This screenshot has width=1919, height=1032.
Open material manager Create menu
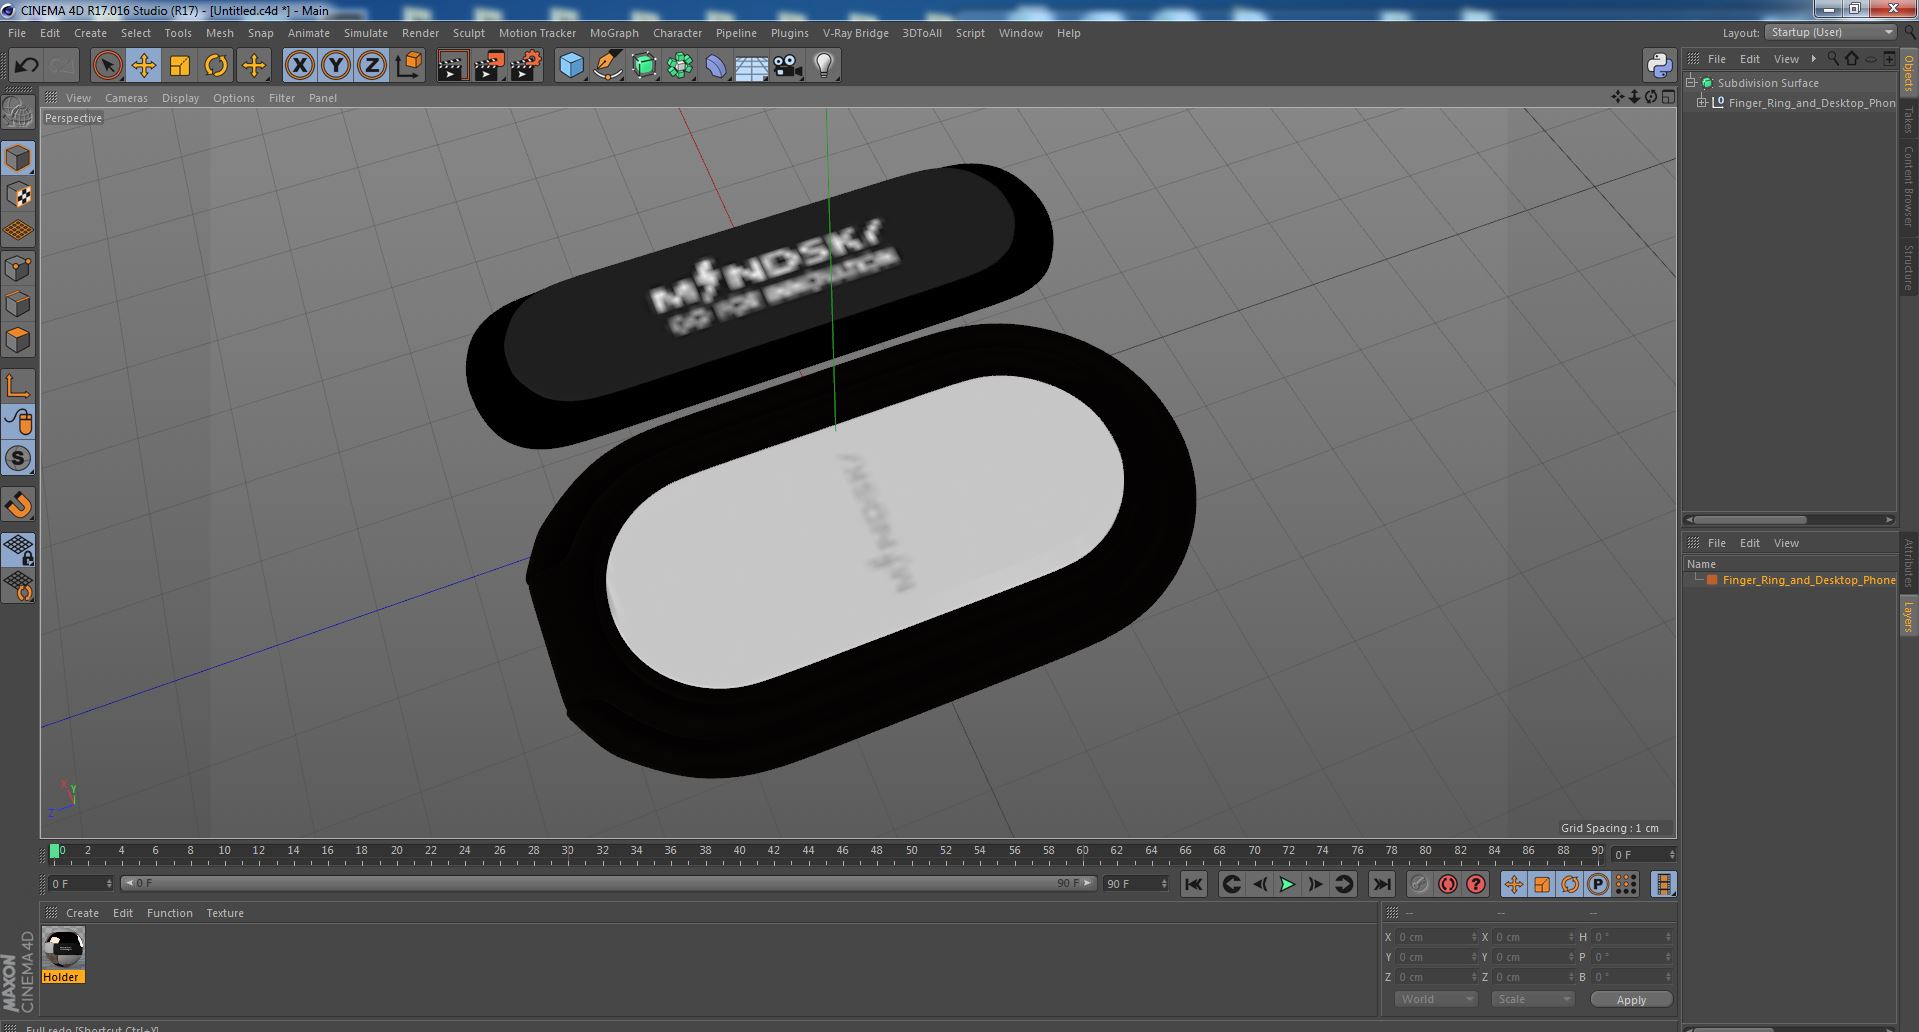tap(82, 913)
